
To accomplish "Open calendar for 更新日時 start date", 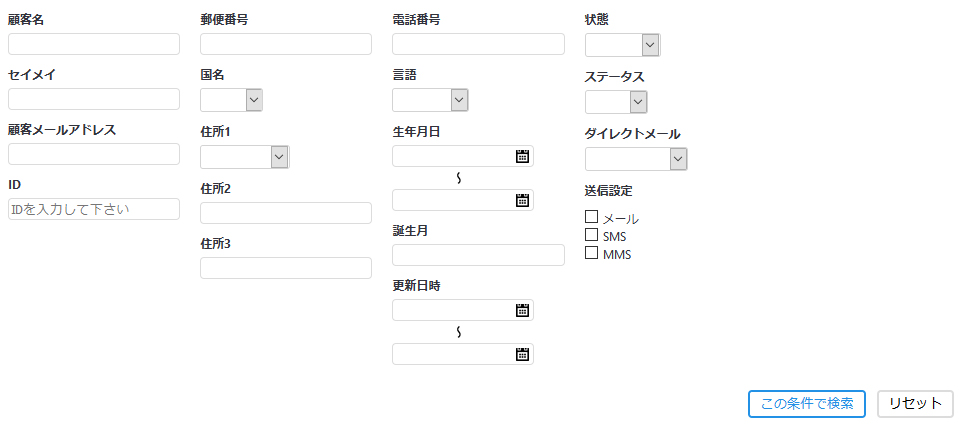I will [522, 310].
